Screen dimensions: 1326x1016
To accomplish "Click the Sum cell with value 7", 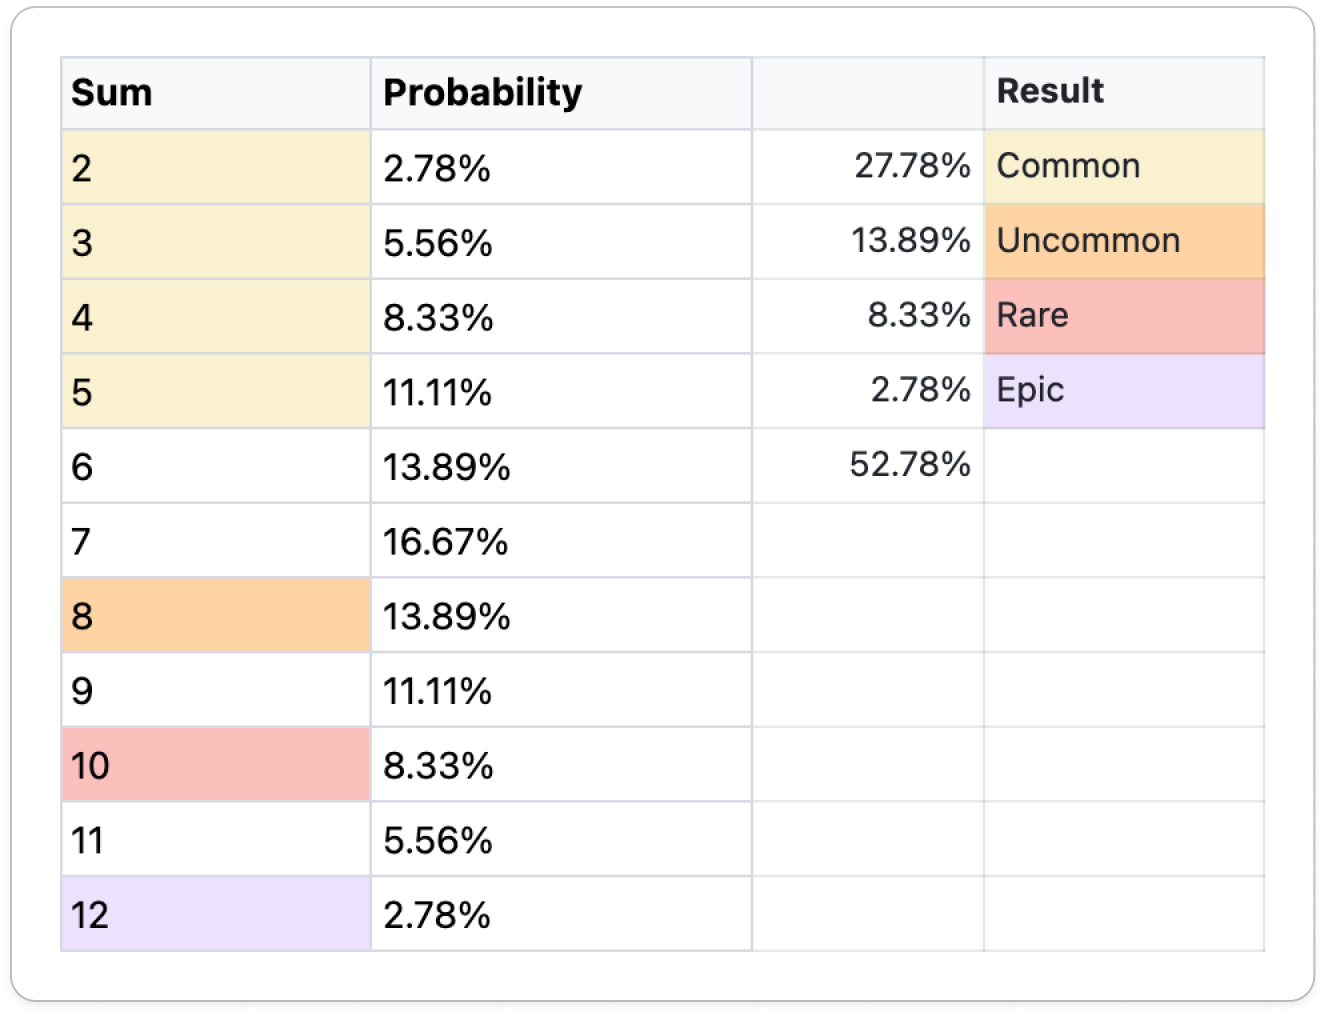I will click(x=215, y=541).
